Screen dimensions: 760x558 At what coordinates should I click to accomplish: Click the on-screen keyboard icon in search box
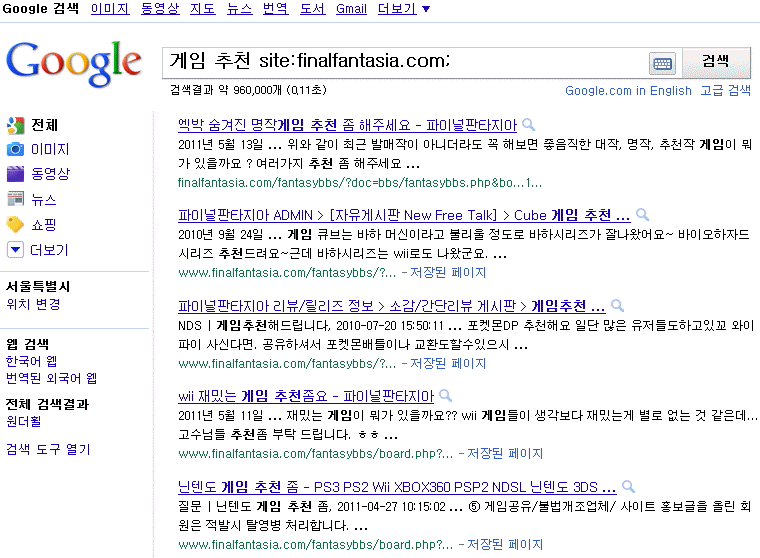[x=662, y=64]
